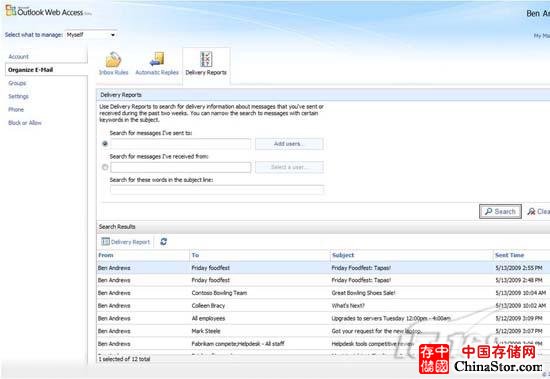Click subject 'Upgrades to servers Tuesday'

(391, 318)
